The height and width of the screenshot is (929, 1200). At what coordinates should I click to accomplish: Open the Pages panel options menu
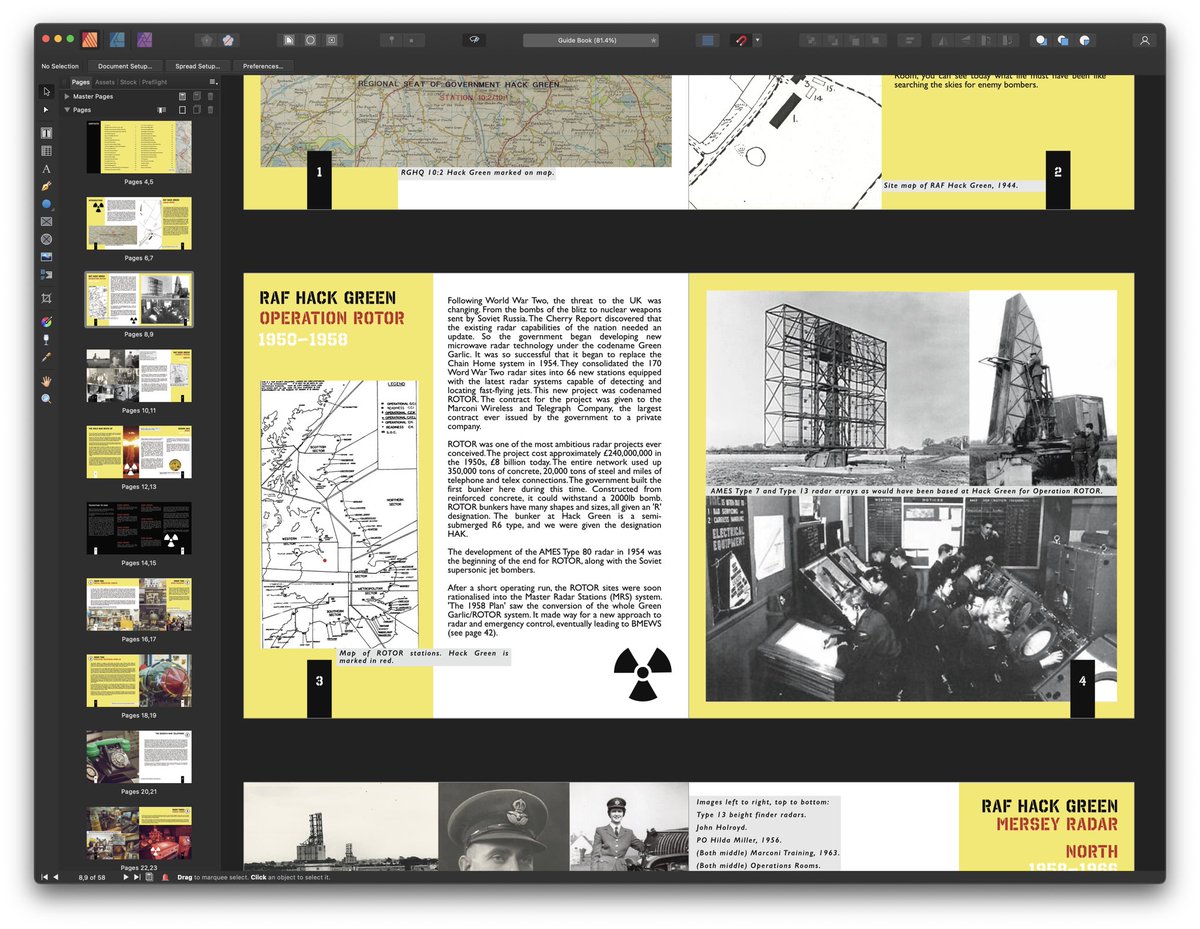click(x=213, y=82)
